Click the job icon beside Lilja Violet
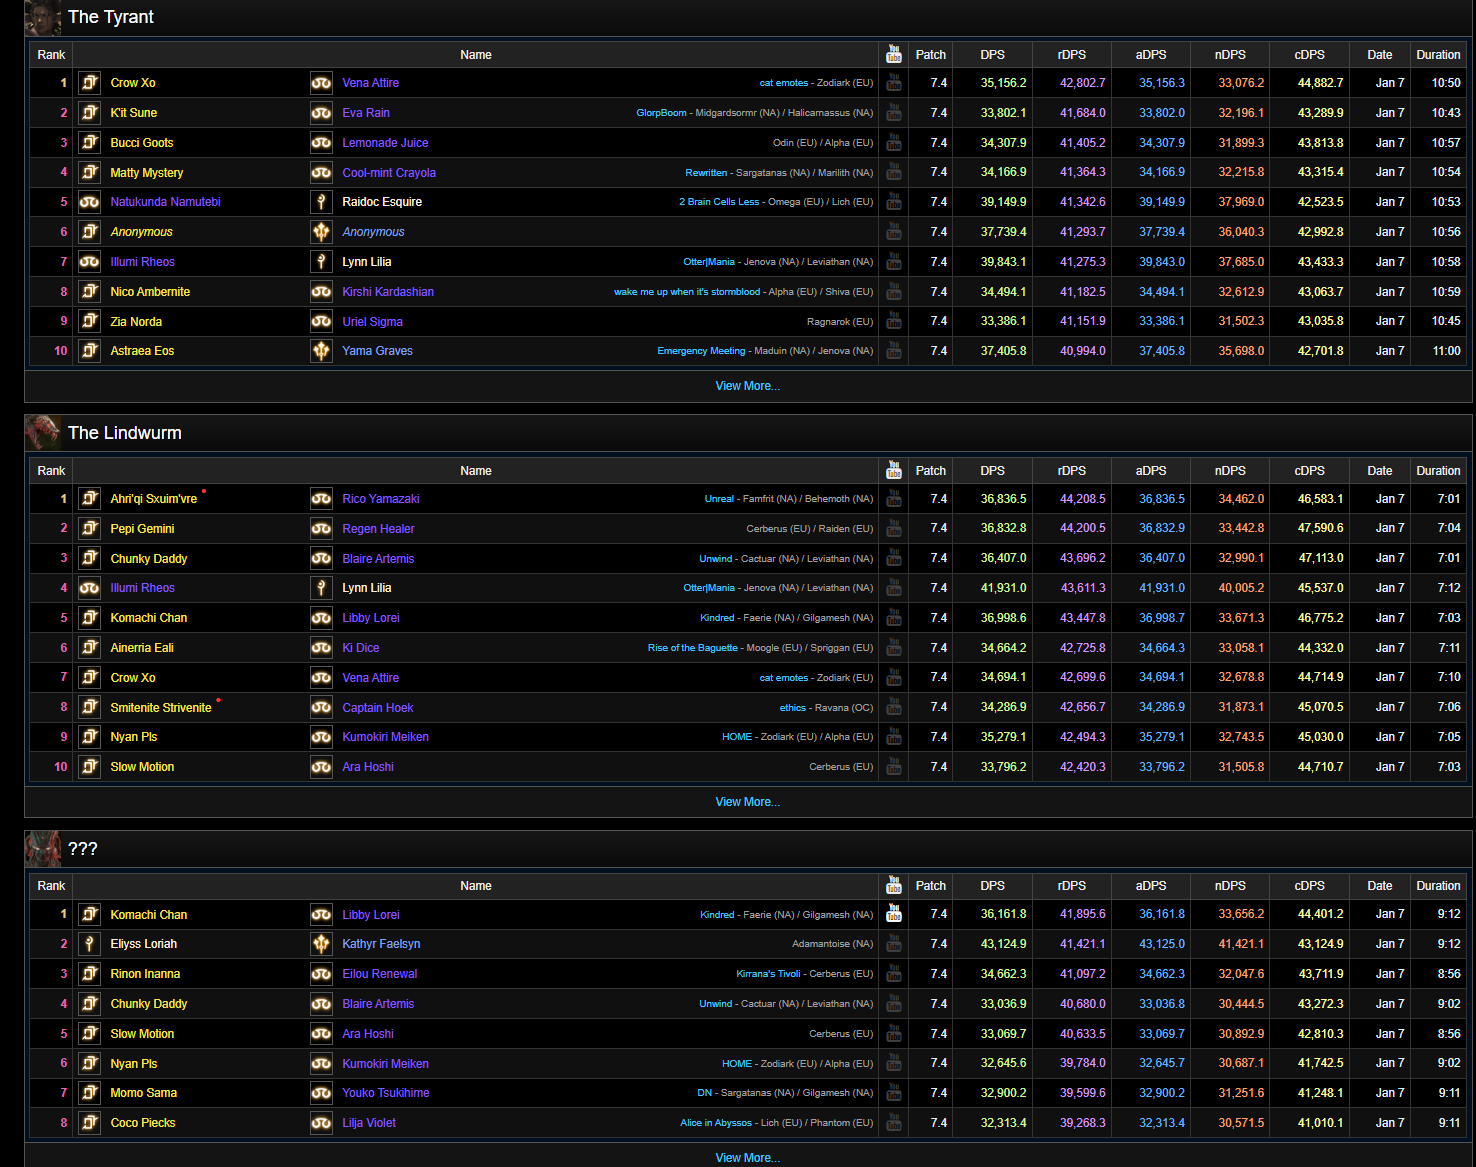The image size is (1476, 1167). (321, 1123)
